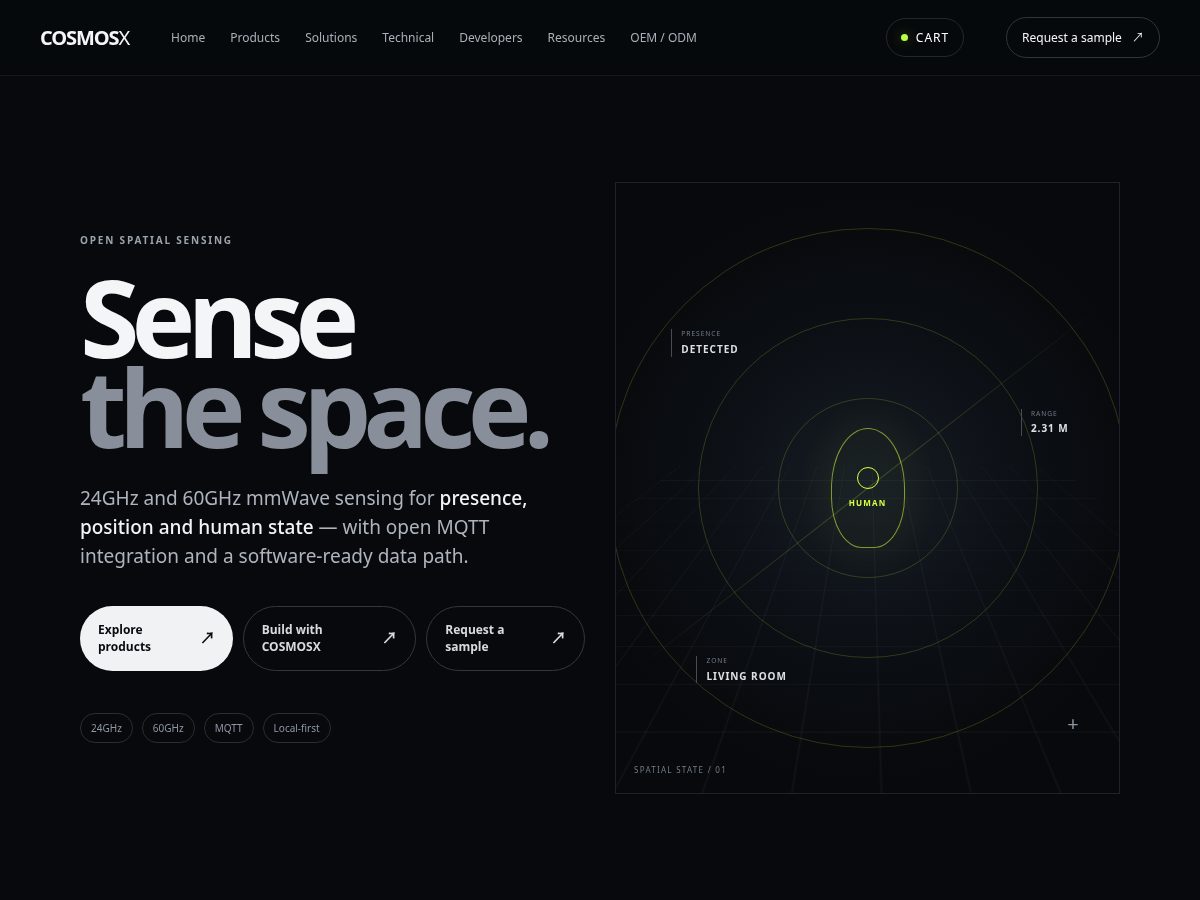The width and height of the screenshot is (1200, 900).
Task: Click the small head circle above HUMAN
Action: point(868,478)
